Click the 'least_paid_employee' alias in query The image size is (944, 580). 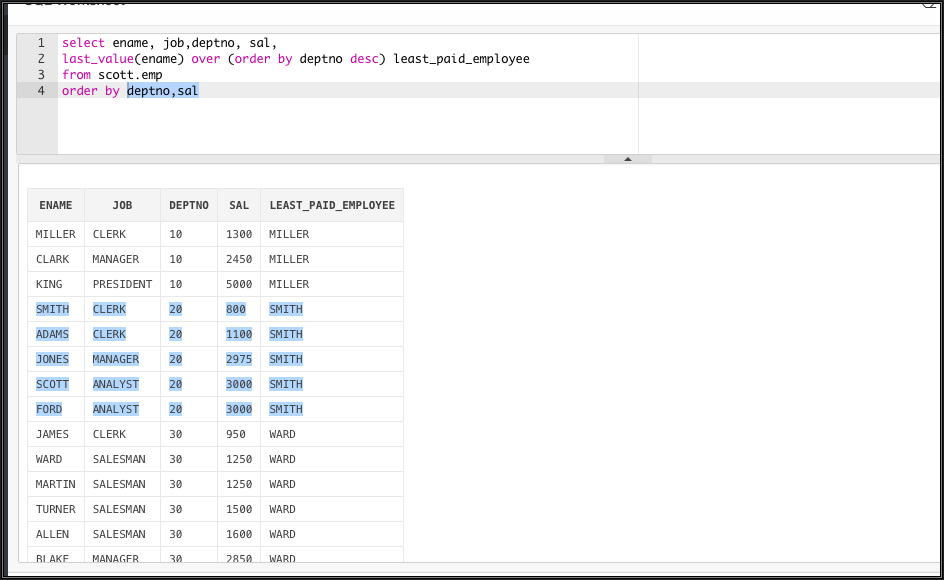461,59
